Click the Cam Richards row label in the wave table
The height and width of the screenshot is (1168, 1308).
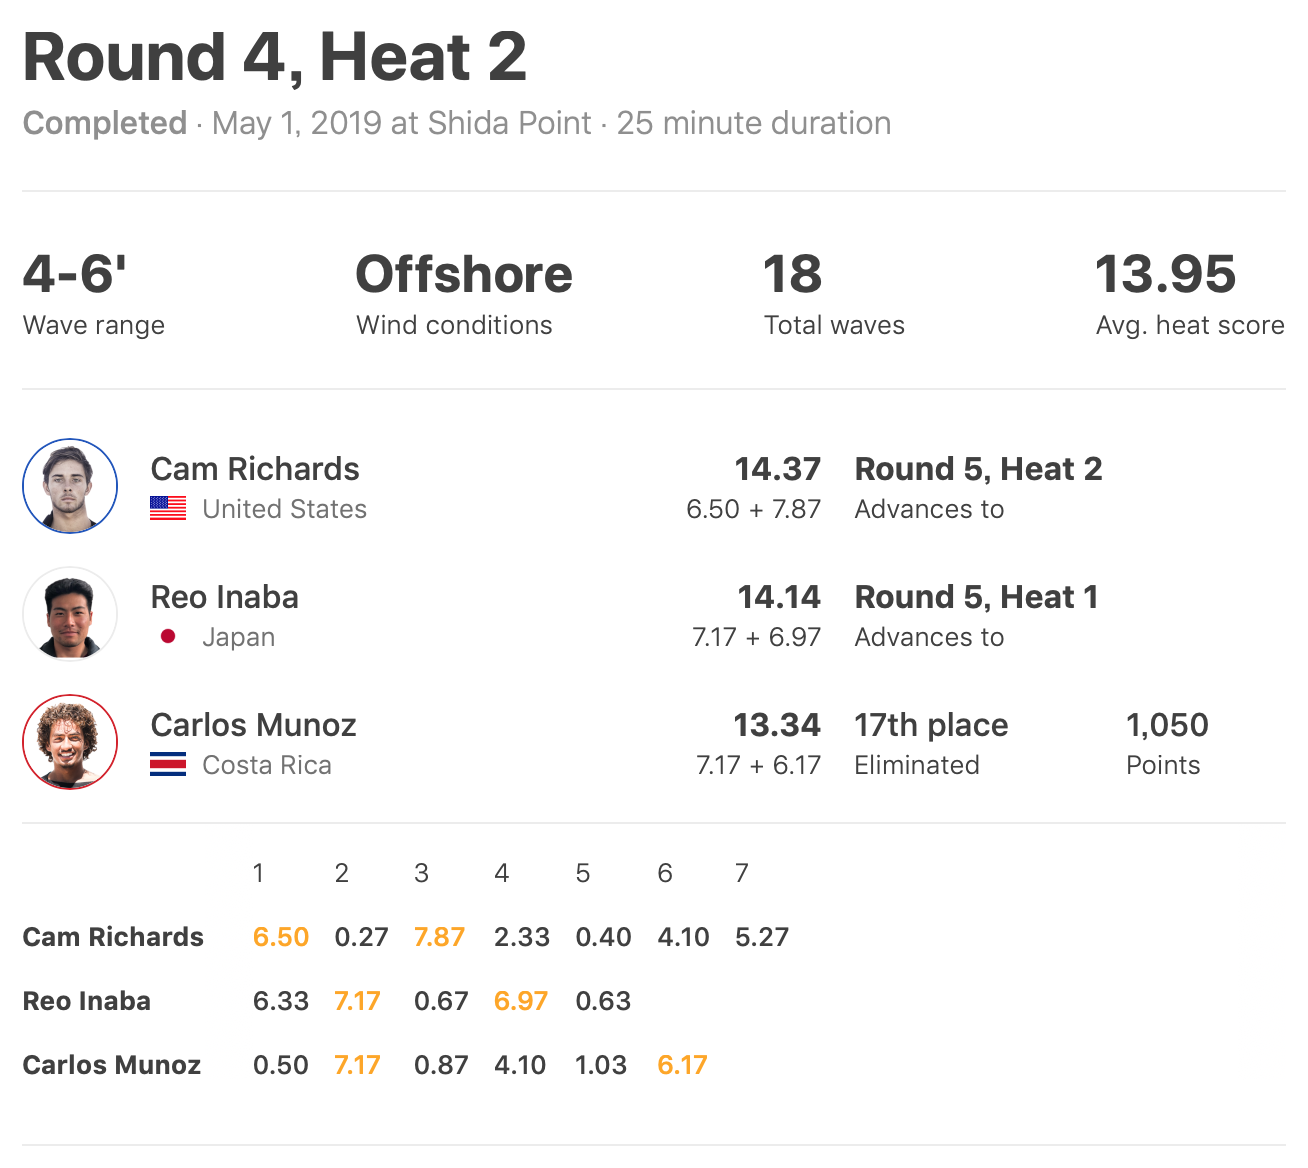click(x=113, y=937)
